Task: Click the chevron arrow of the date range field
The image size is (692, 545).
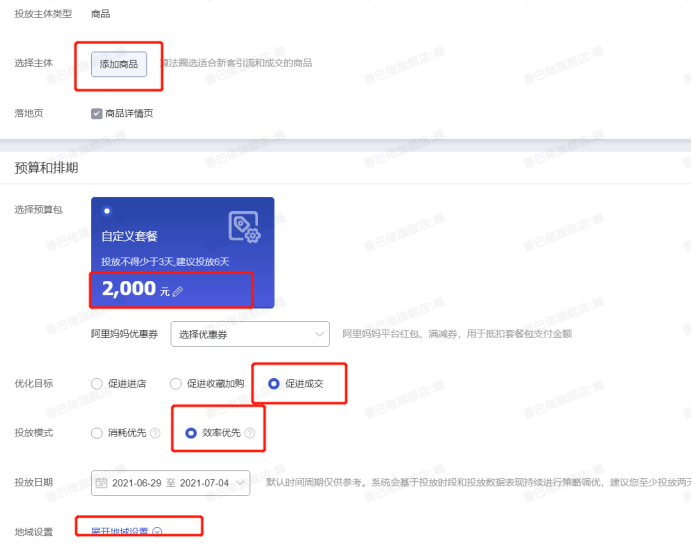Action: pos(240,483)
